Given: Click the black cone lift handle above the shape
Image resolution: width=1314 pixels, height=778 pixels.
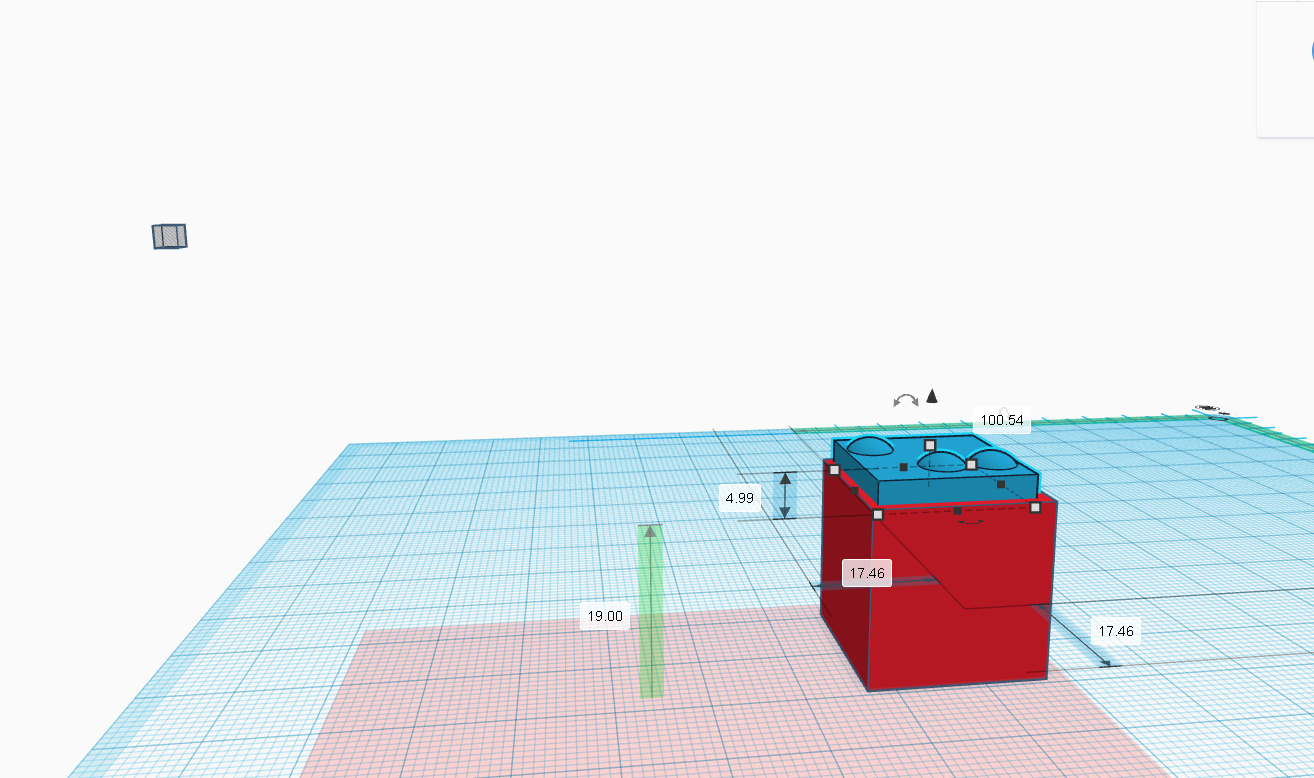Looking at the screenshot, I should point(932,396).
